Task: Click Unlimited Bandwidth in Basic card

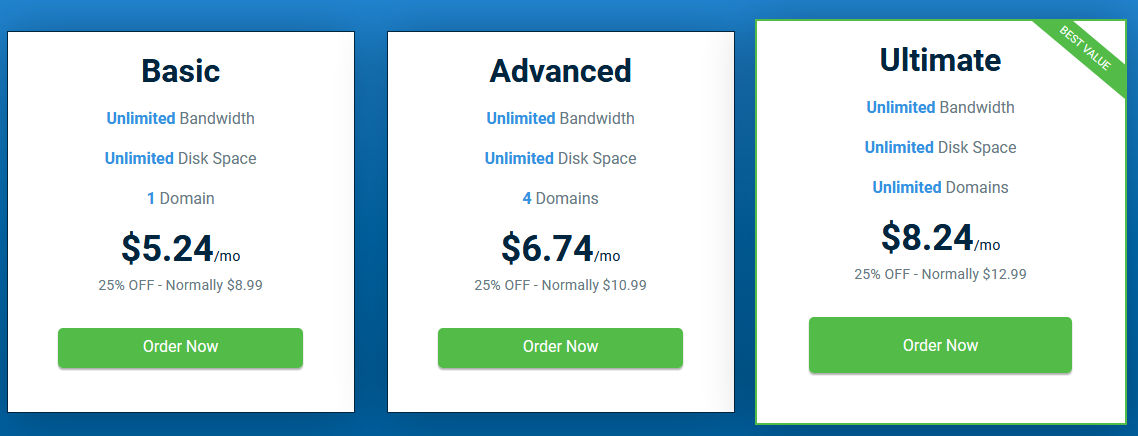Action: point(180,118)
